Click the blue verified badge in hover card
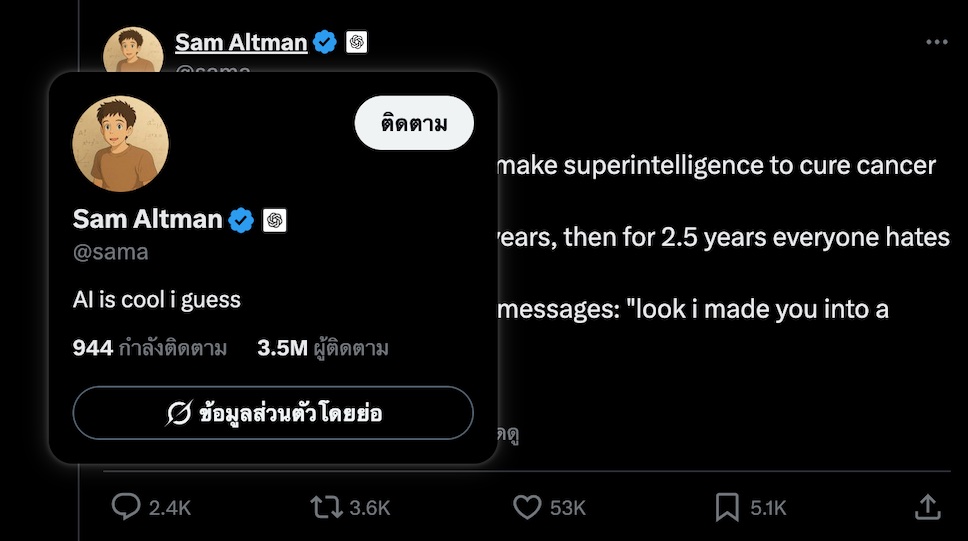The width and height of the screenshot is (968, 541). 241,220
